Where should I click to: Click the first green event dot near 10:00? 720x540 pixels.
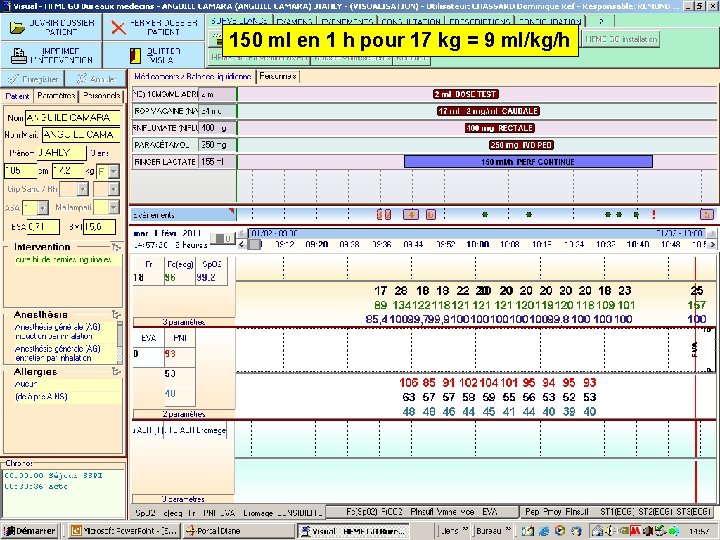click(485, 214)
